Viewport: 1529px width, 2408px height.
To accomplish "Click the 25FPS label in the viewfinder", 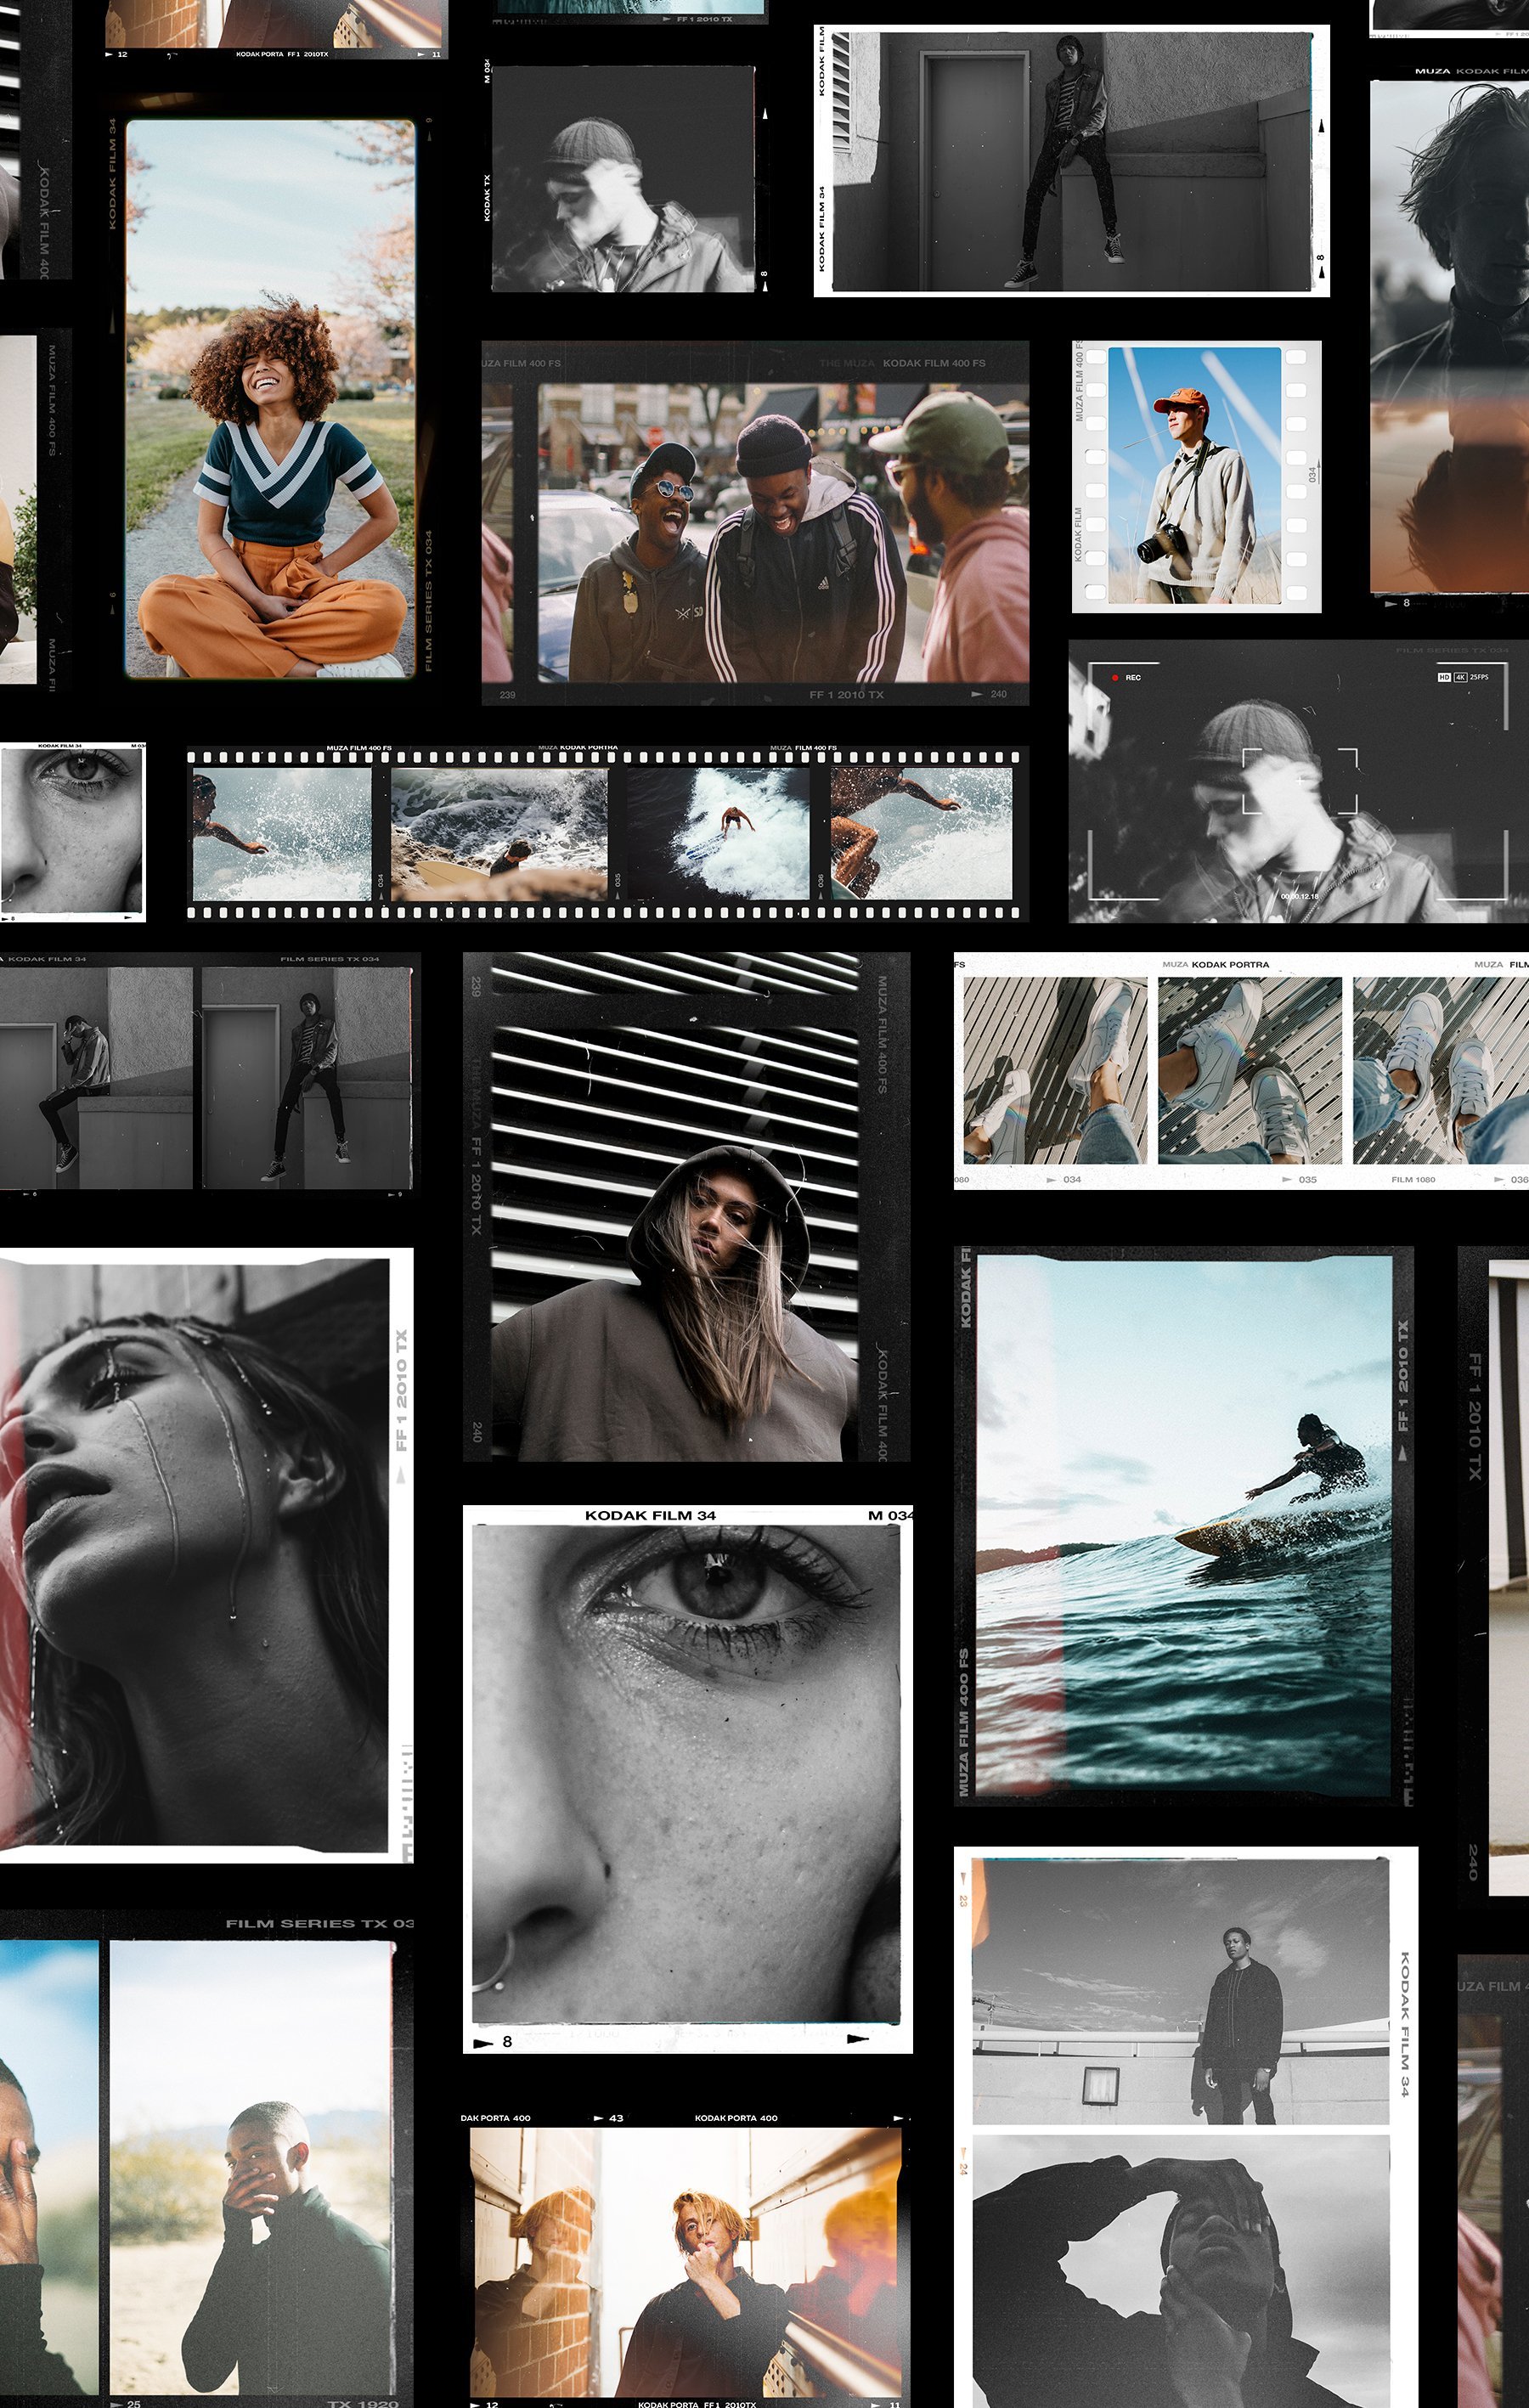I will pyautogui.click(x=1479, y=677).
